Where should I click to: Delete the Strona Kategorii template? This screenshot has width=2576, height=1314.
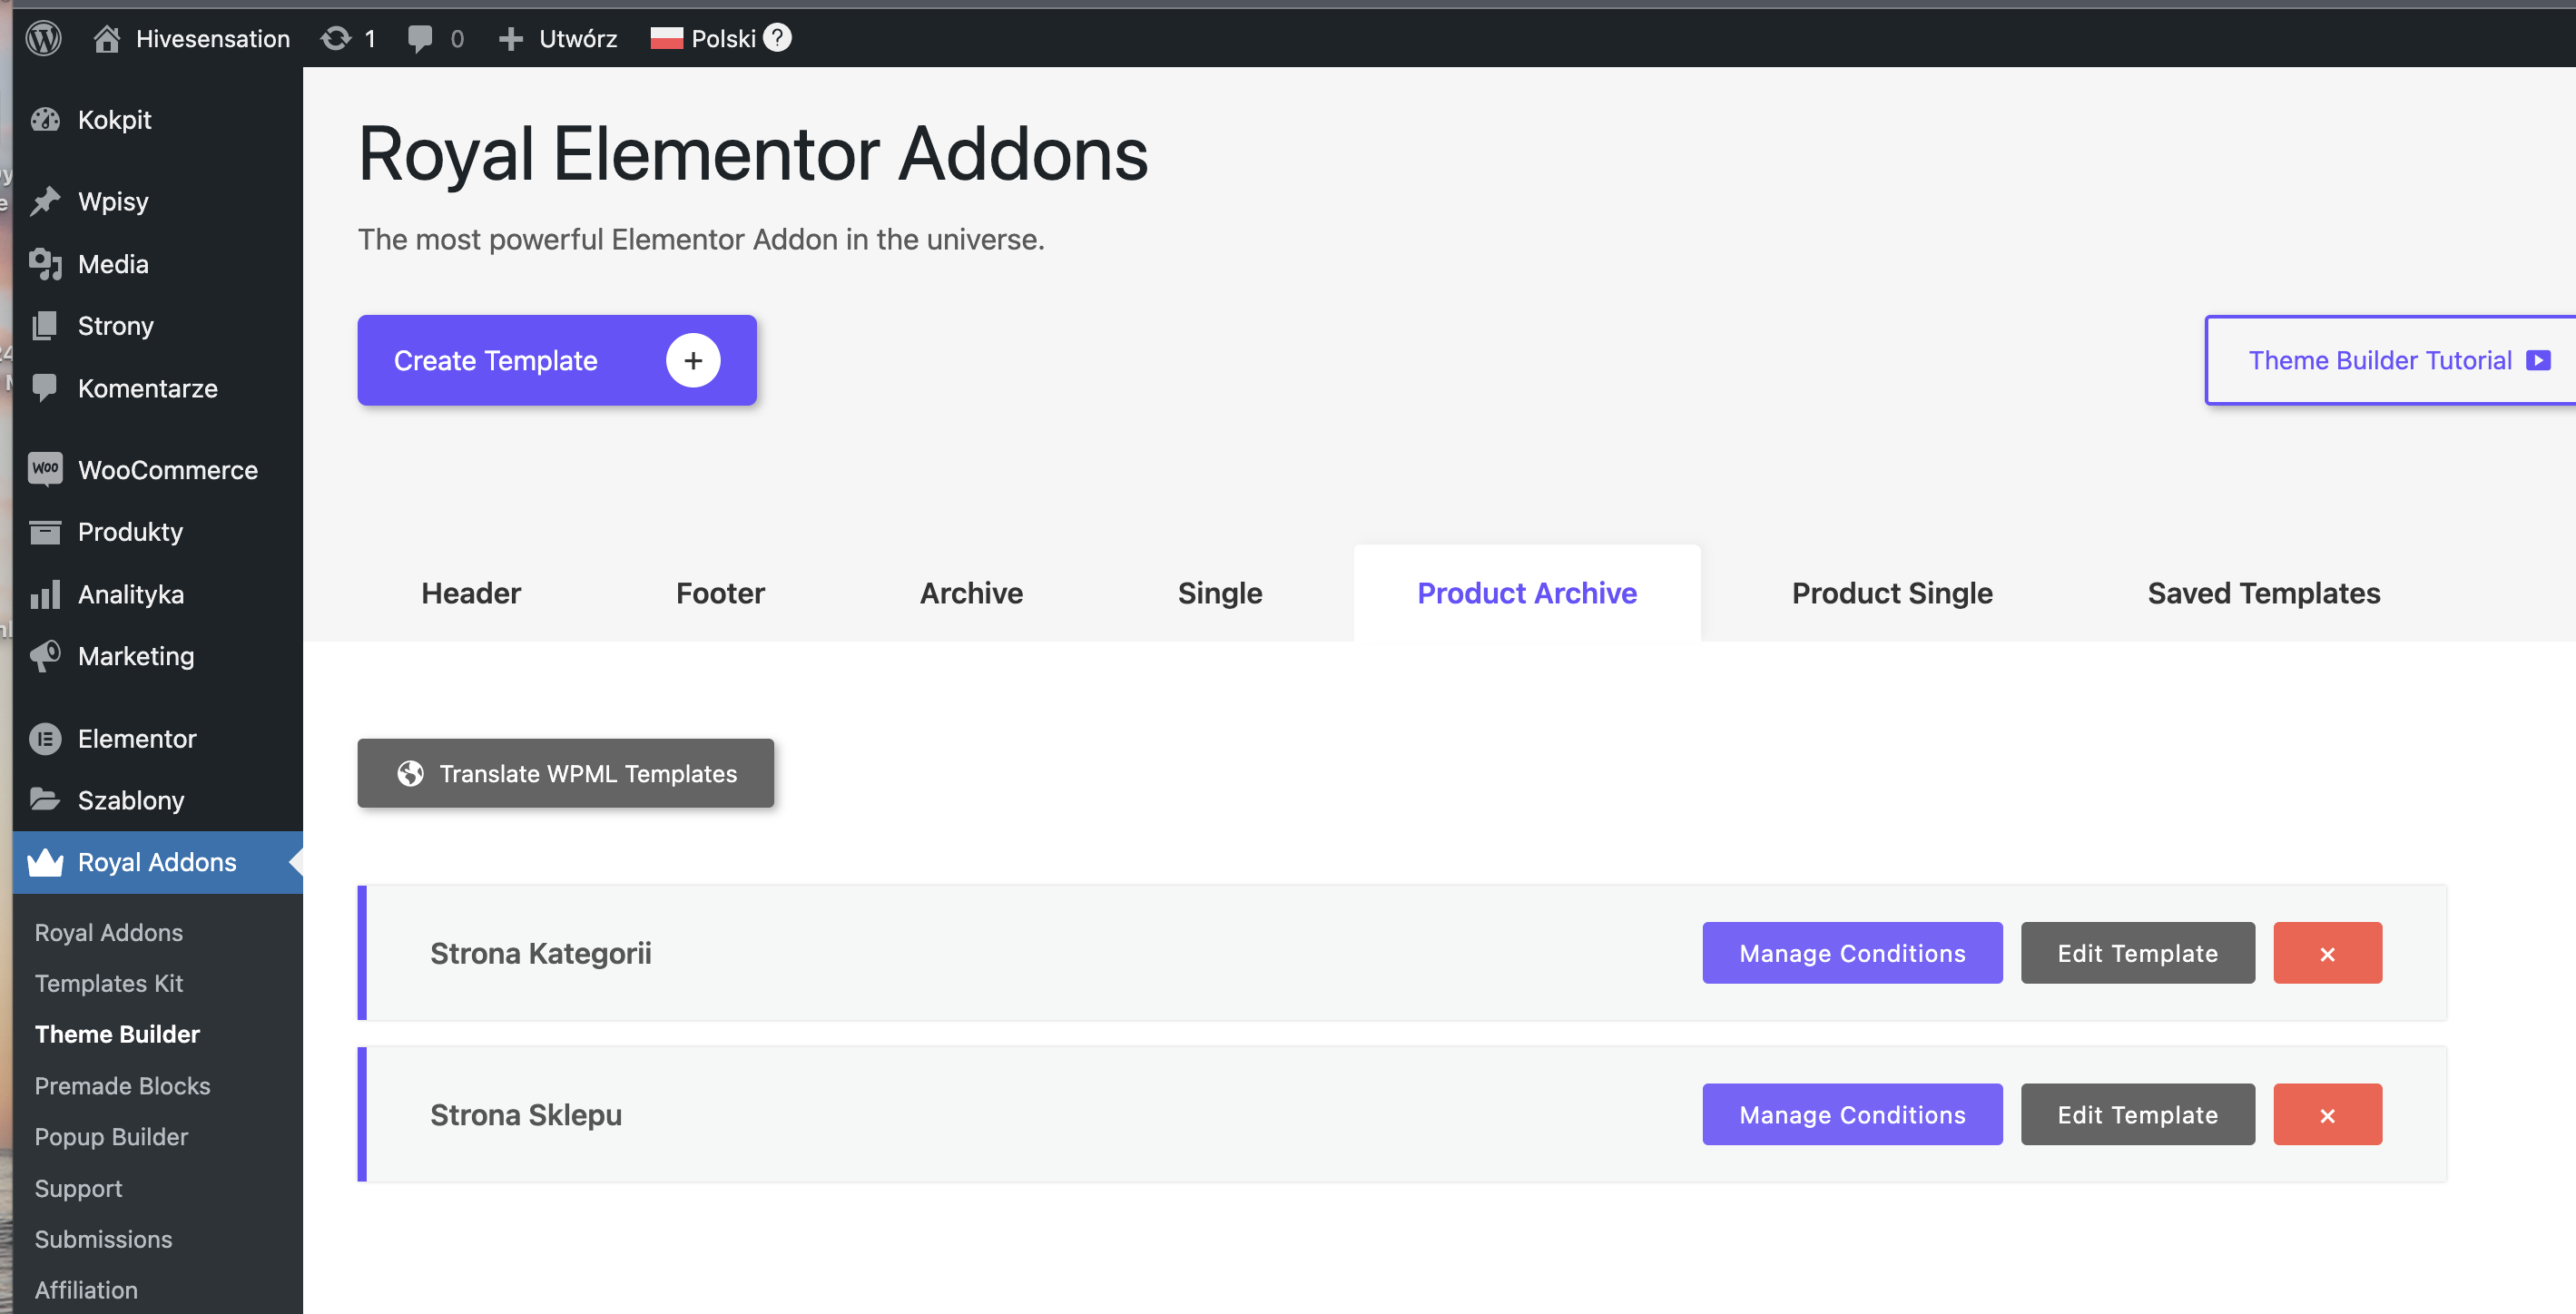(x=2327, y=953)
